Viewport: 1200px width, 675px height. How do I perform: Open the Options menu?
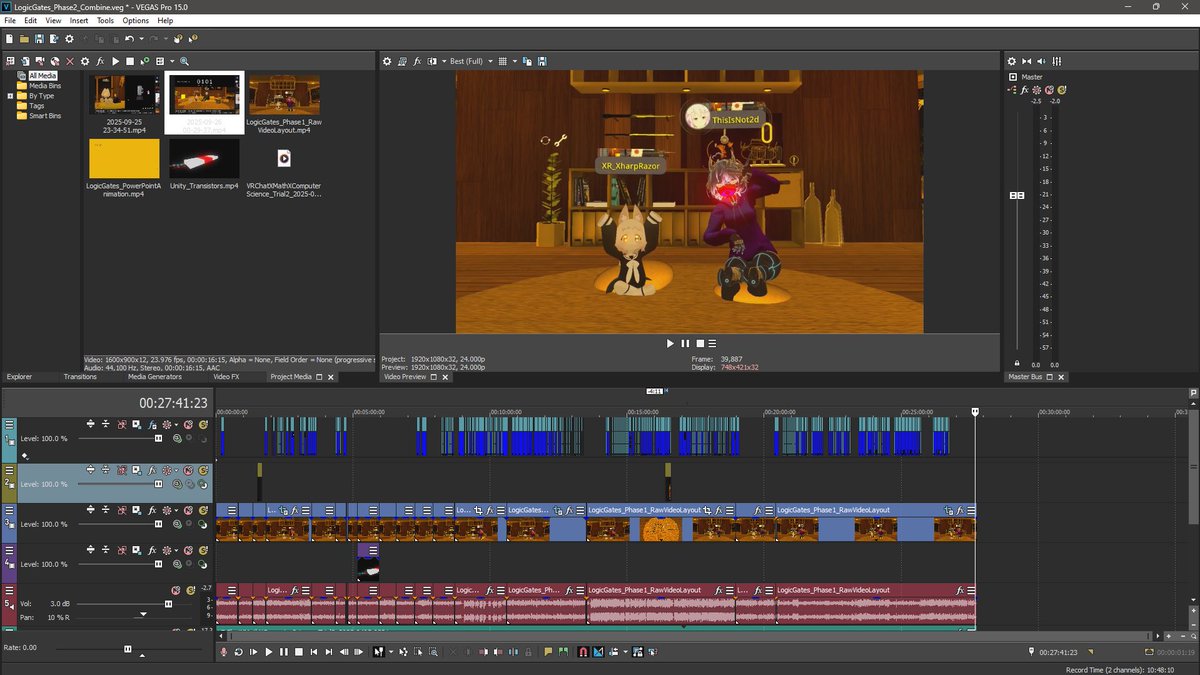(136, 20)
